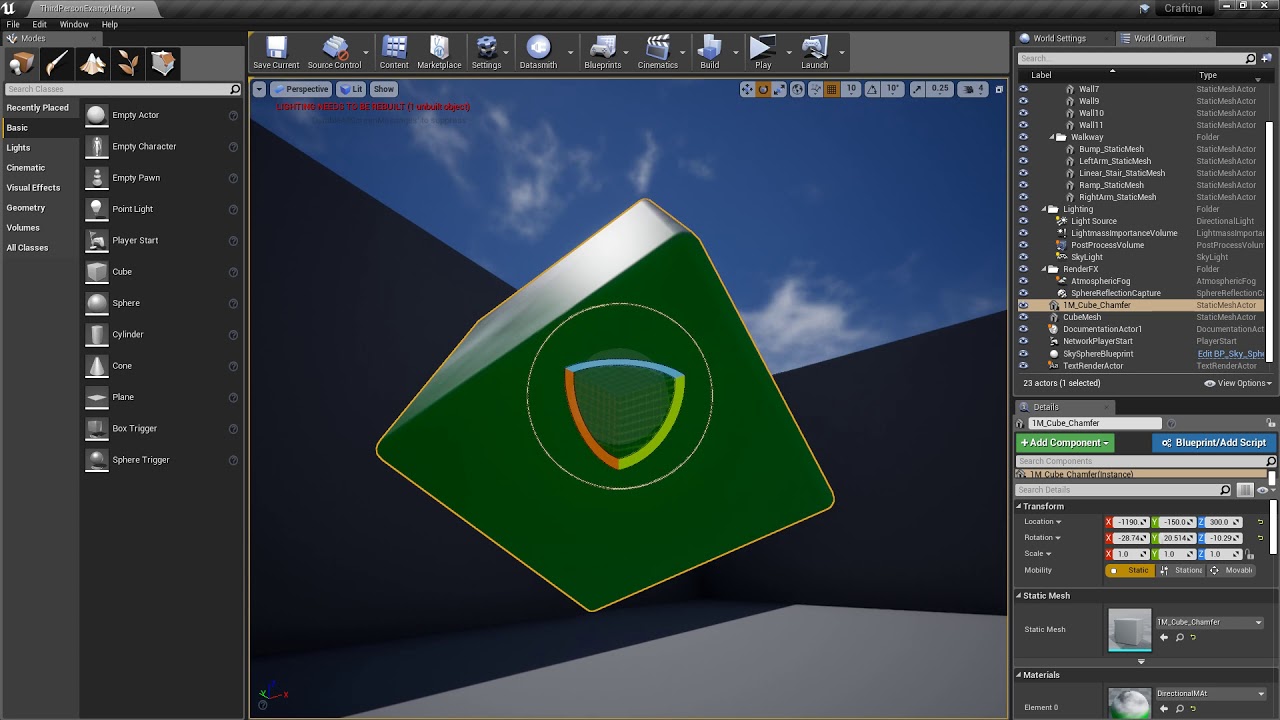Screen dimensions: 1280x720
Task: Toggle visibility of SkyLight actor
Action: click(1023, 257)
